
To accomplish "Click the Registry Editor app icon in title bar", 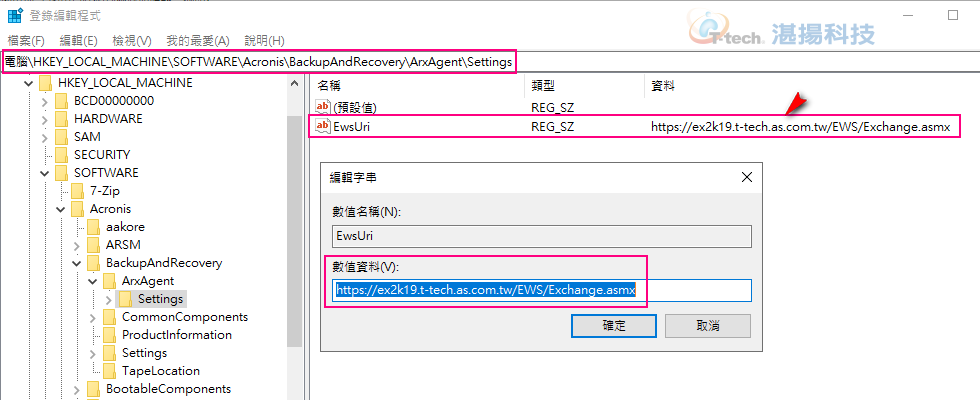I will point(15,15).
